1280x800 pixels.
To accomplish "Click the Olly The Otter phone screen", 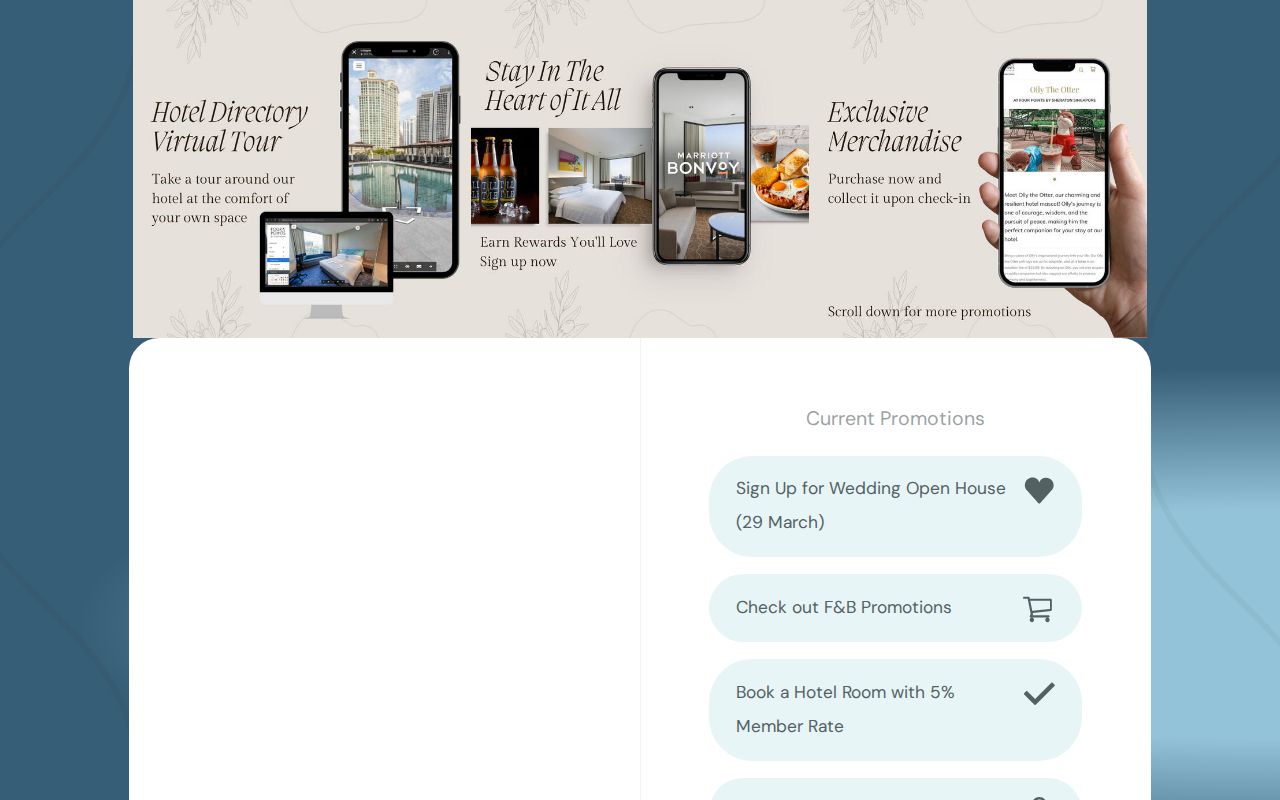I will click(x=1054, y=172).
